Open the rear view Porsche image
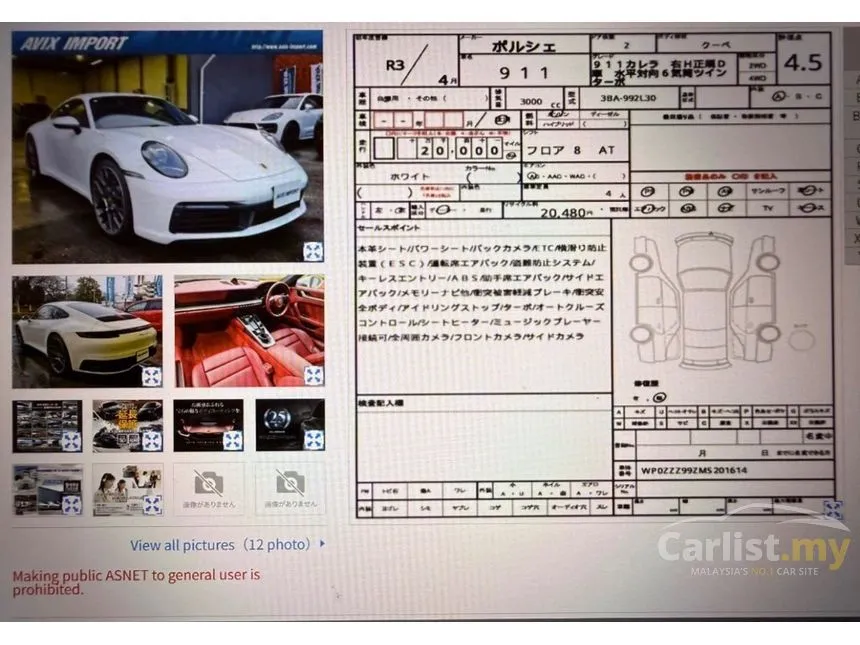Viewport: 860px width, 645px height. coord(87,332)
